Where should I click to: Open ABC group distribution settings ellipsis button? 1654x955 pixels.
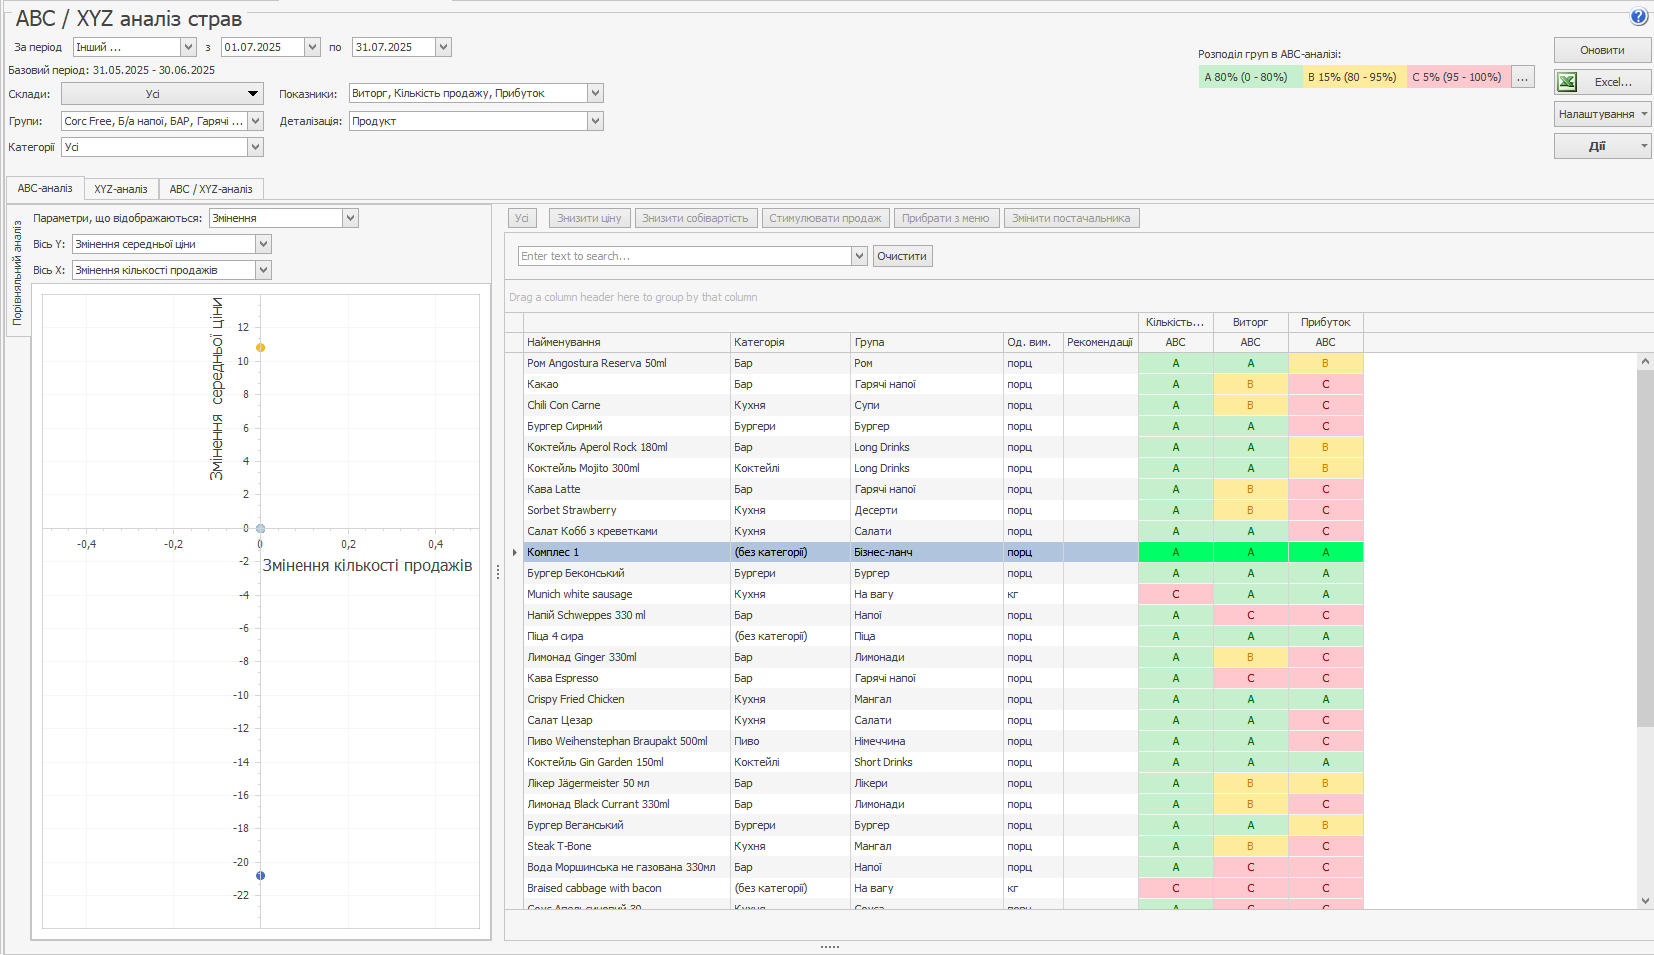(x=1522, y=77)
